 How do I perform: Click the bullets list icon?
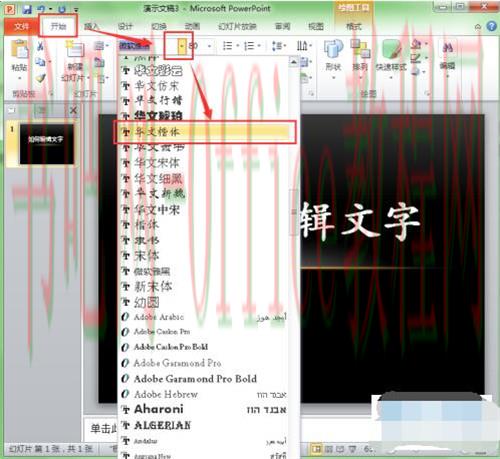click(229, 46)
